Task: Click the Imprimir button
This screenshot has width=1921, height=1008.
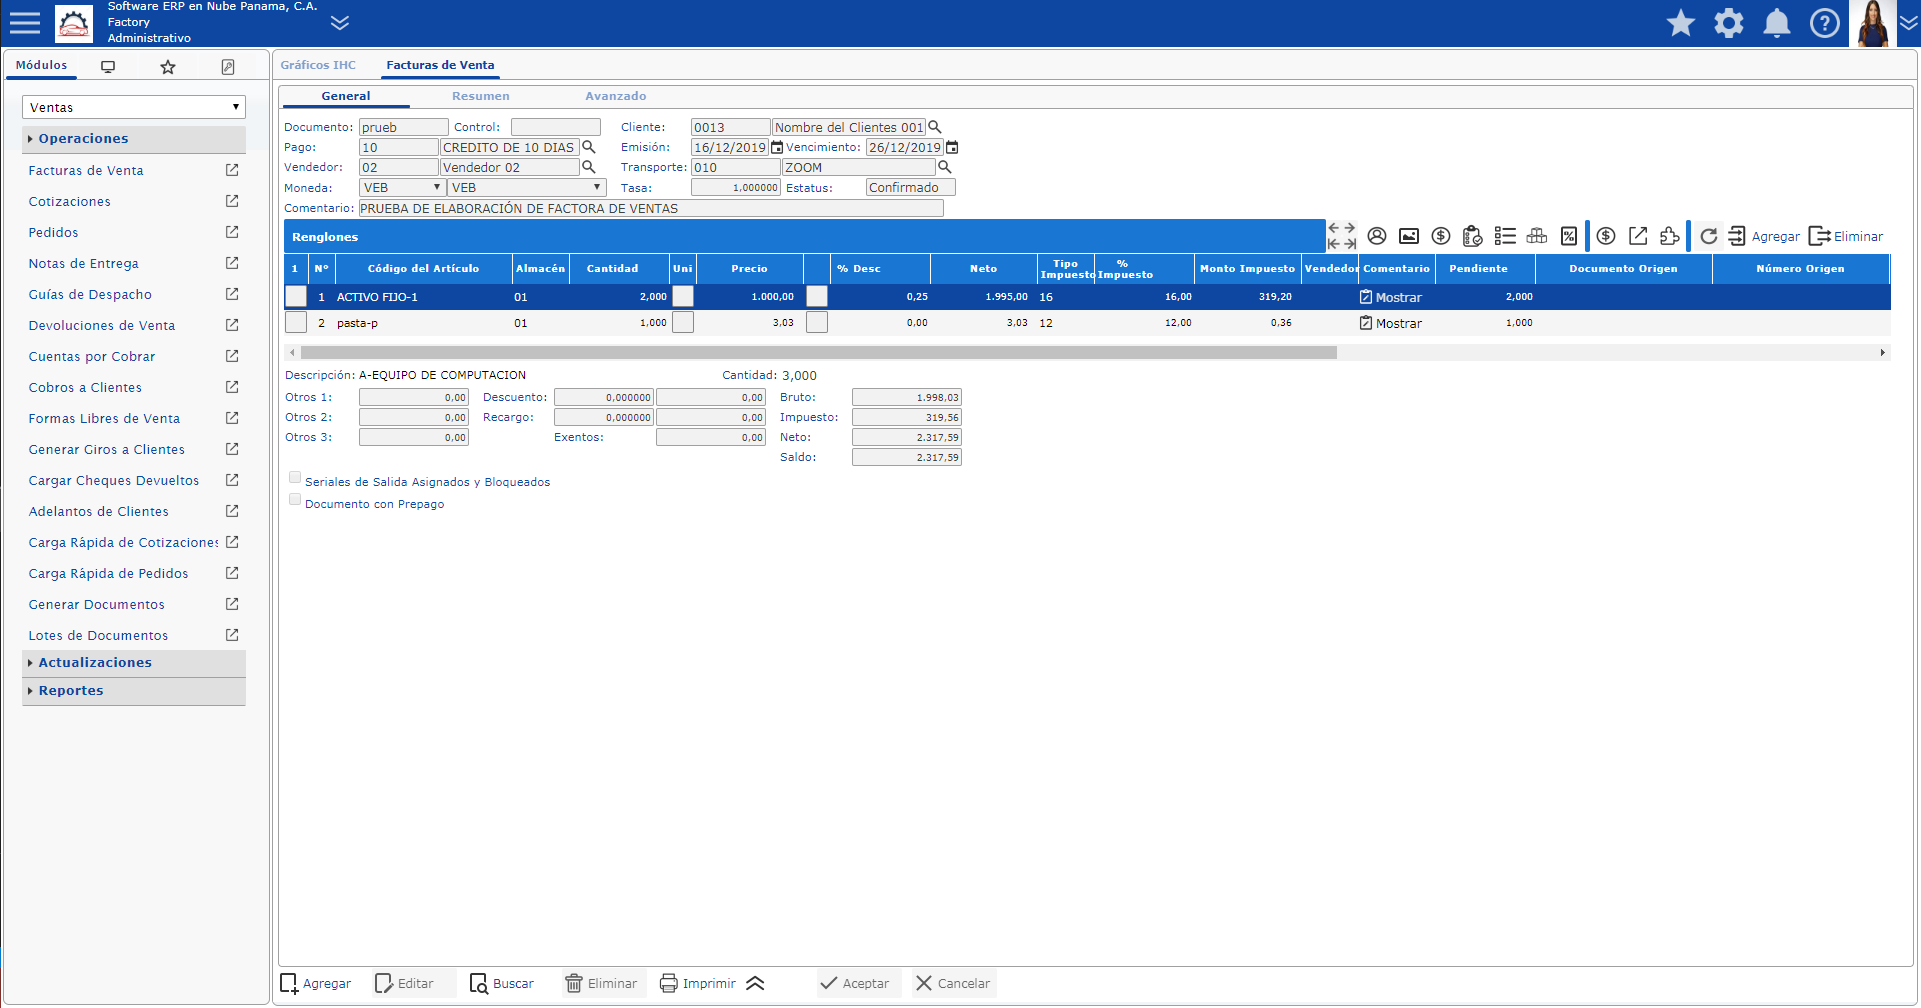Action: tap(698, 983)
